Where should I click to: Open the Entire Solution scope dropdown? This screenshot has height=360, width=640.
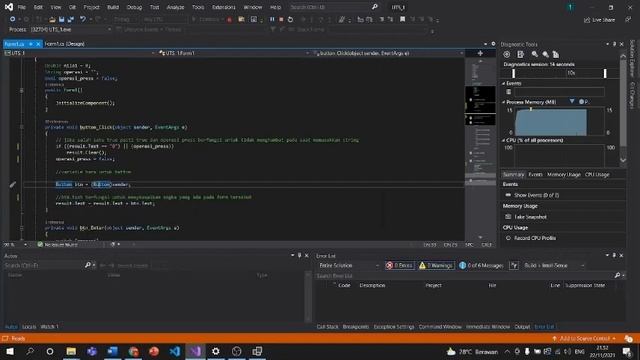pyautogui.click(x=349, y=265)
